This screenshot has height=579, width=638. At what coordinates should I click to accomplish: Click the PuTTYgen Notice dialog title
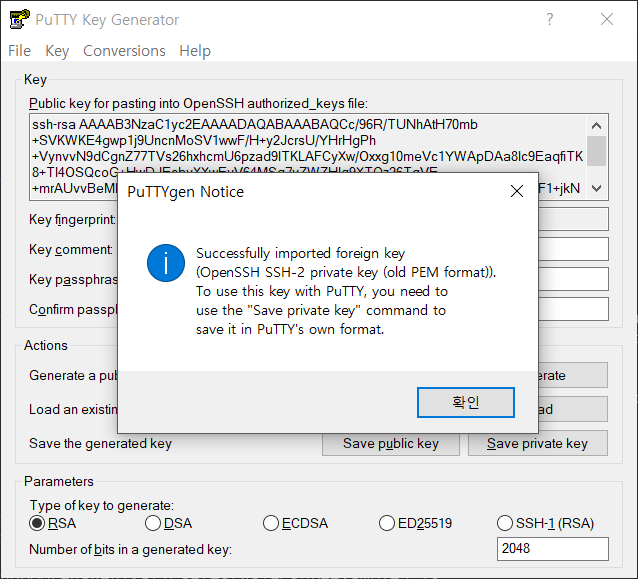coord(186,192)
